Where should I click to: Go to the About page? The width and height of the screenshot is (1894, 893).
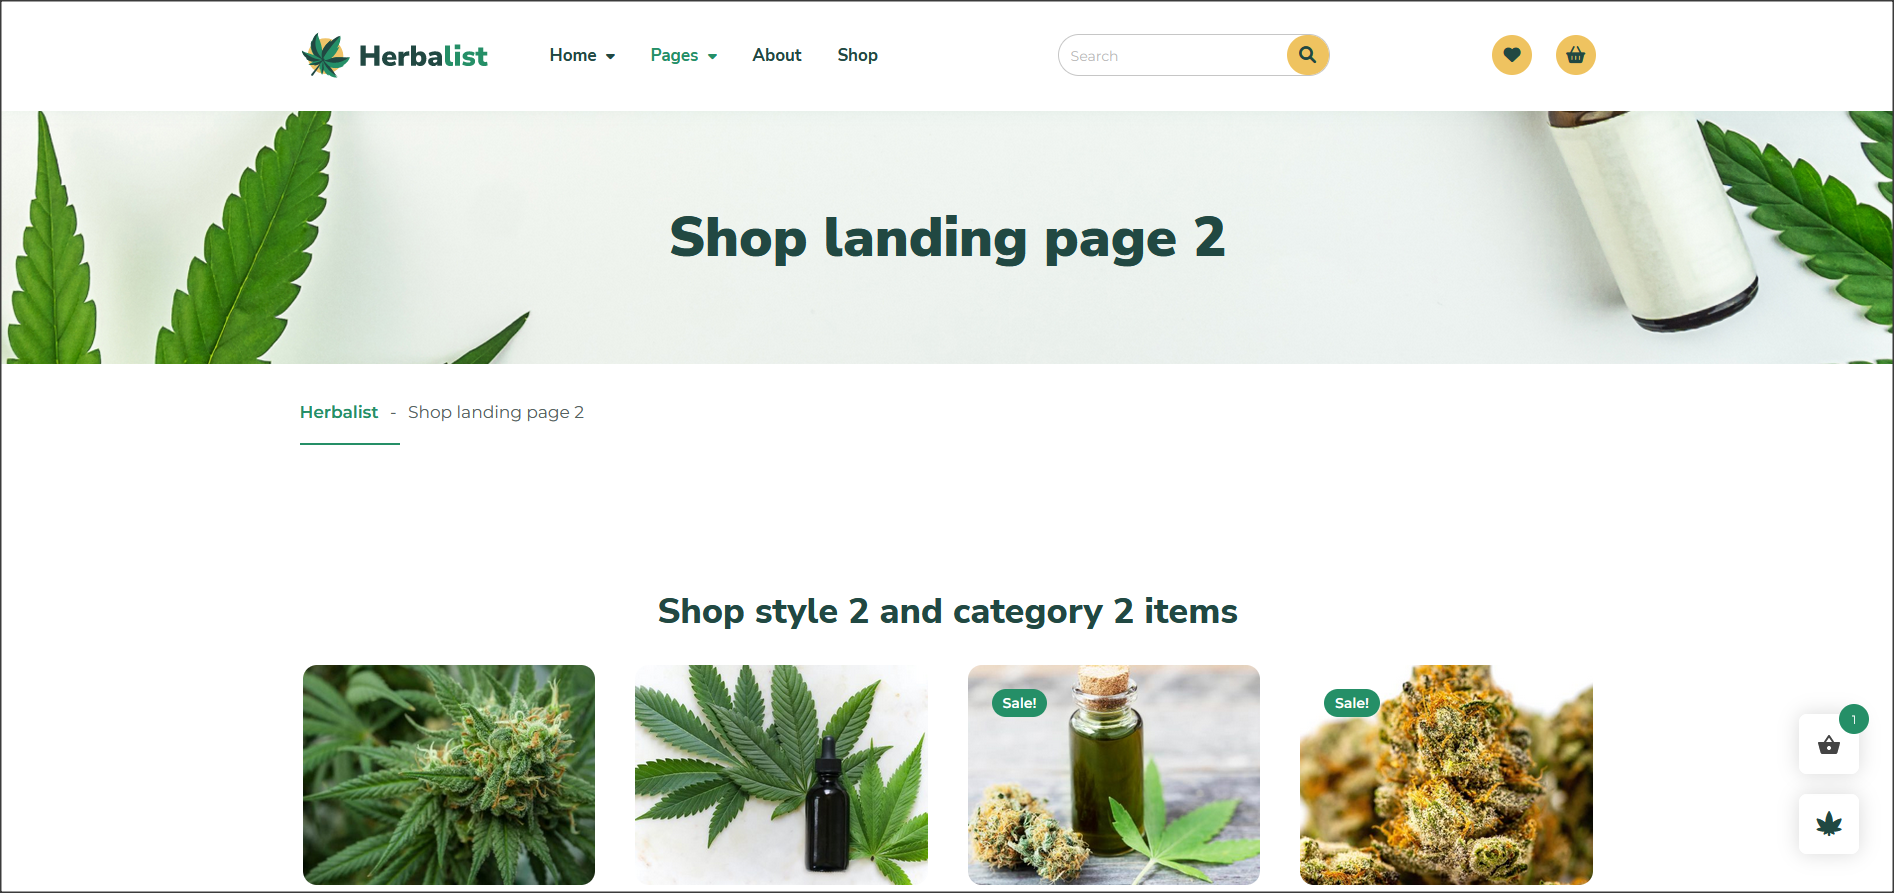(777, 55)
